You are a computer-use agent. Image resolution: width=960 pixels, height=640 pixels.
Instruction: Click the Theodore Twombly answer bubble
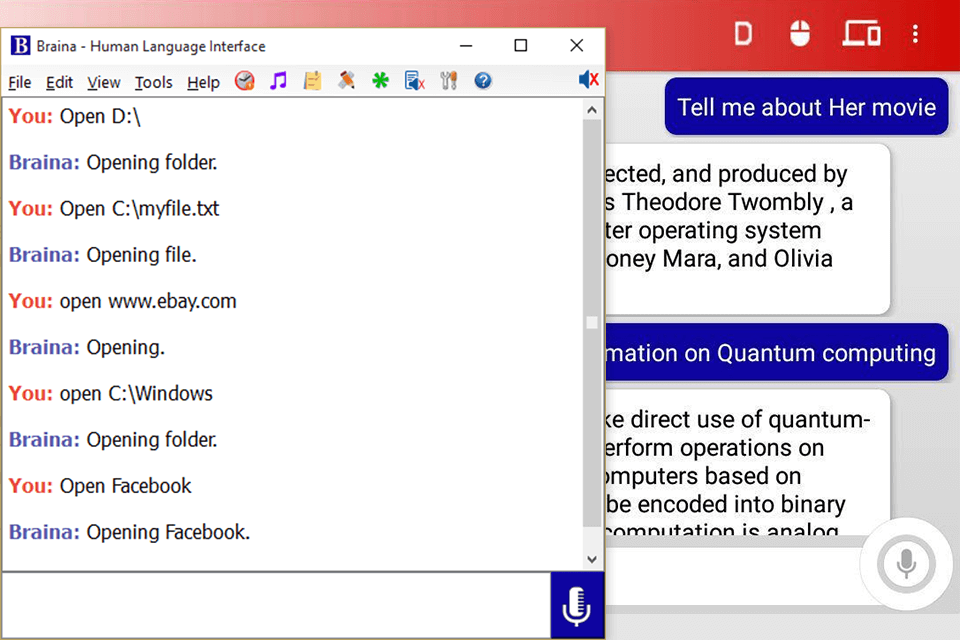747,229
